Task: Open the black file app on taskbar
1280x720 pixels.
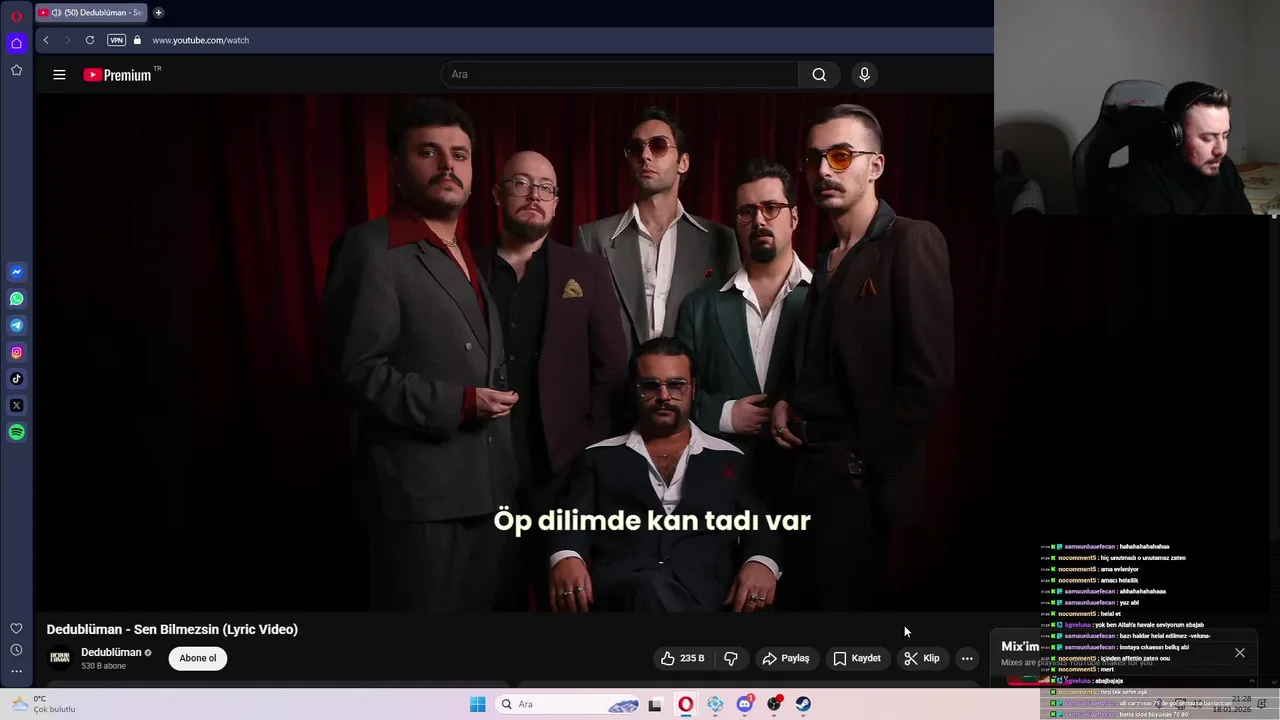Action: 655,704
